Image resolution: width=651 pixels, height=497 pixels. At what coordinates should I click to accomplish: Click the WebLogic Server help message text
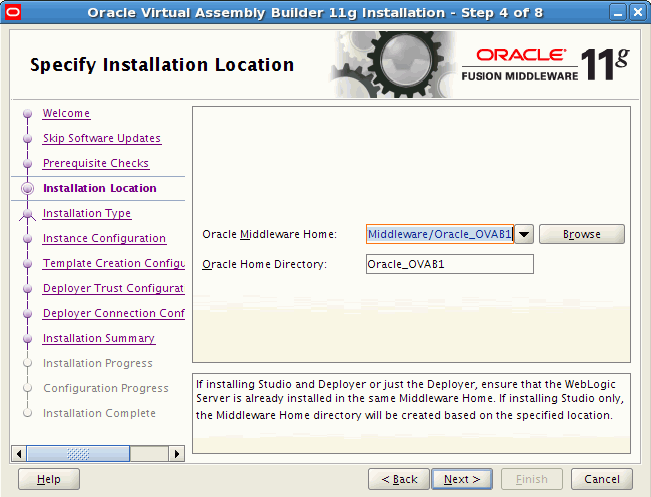[410, 399]
